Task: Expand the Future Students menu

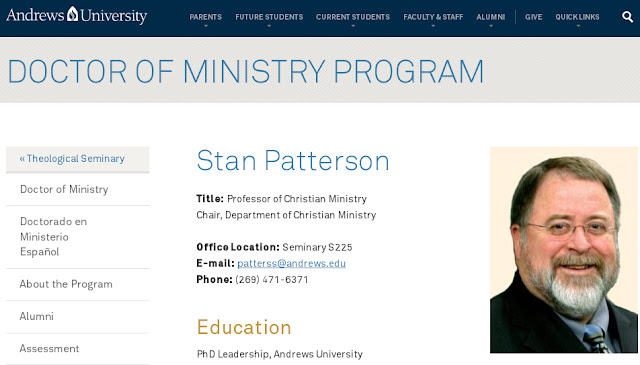Action: pos(269,17)
